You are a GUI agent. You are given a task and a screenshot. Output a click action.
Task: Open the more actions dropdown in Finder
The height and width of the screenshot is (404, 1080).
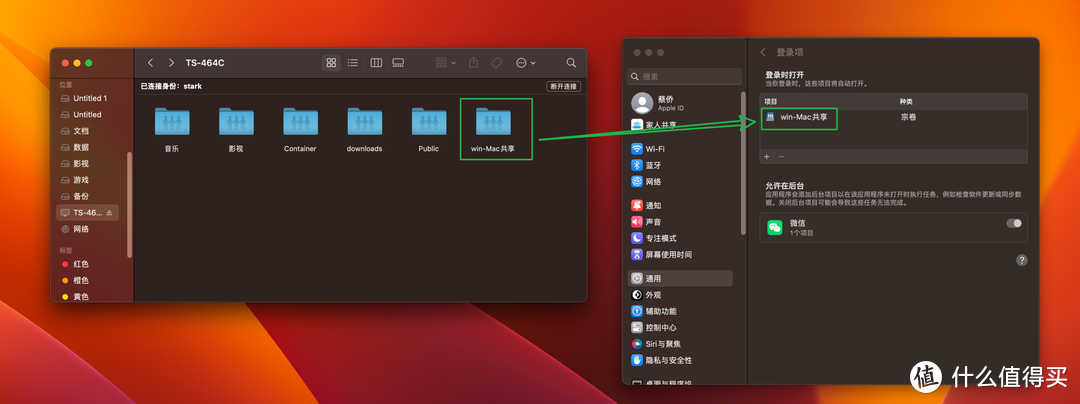click(525, 63)
